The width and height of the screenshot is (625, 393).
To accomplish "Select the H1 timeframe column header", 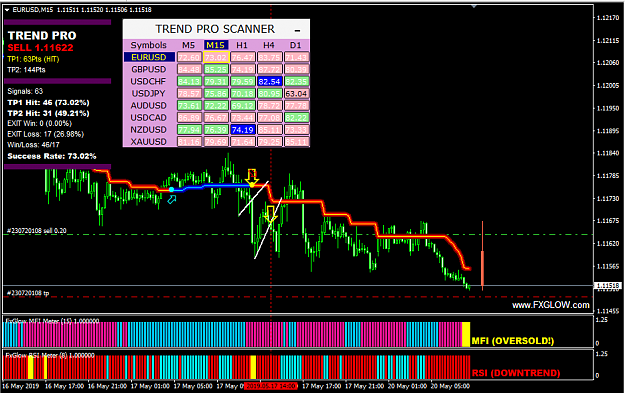I will (242, 45).
